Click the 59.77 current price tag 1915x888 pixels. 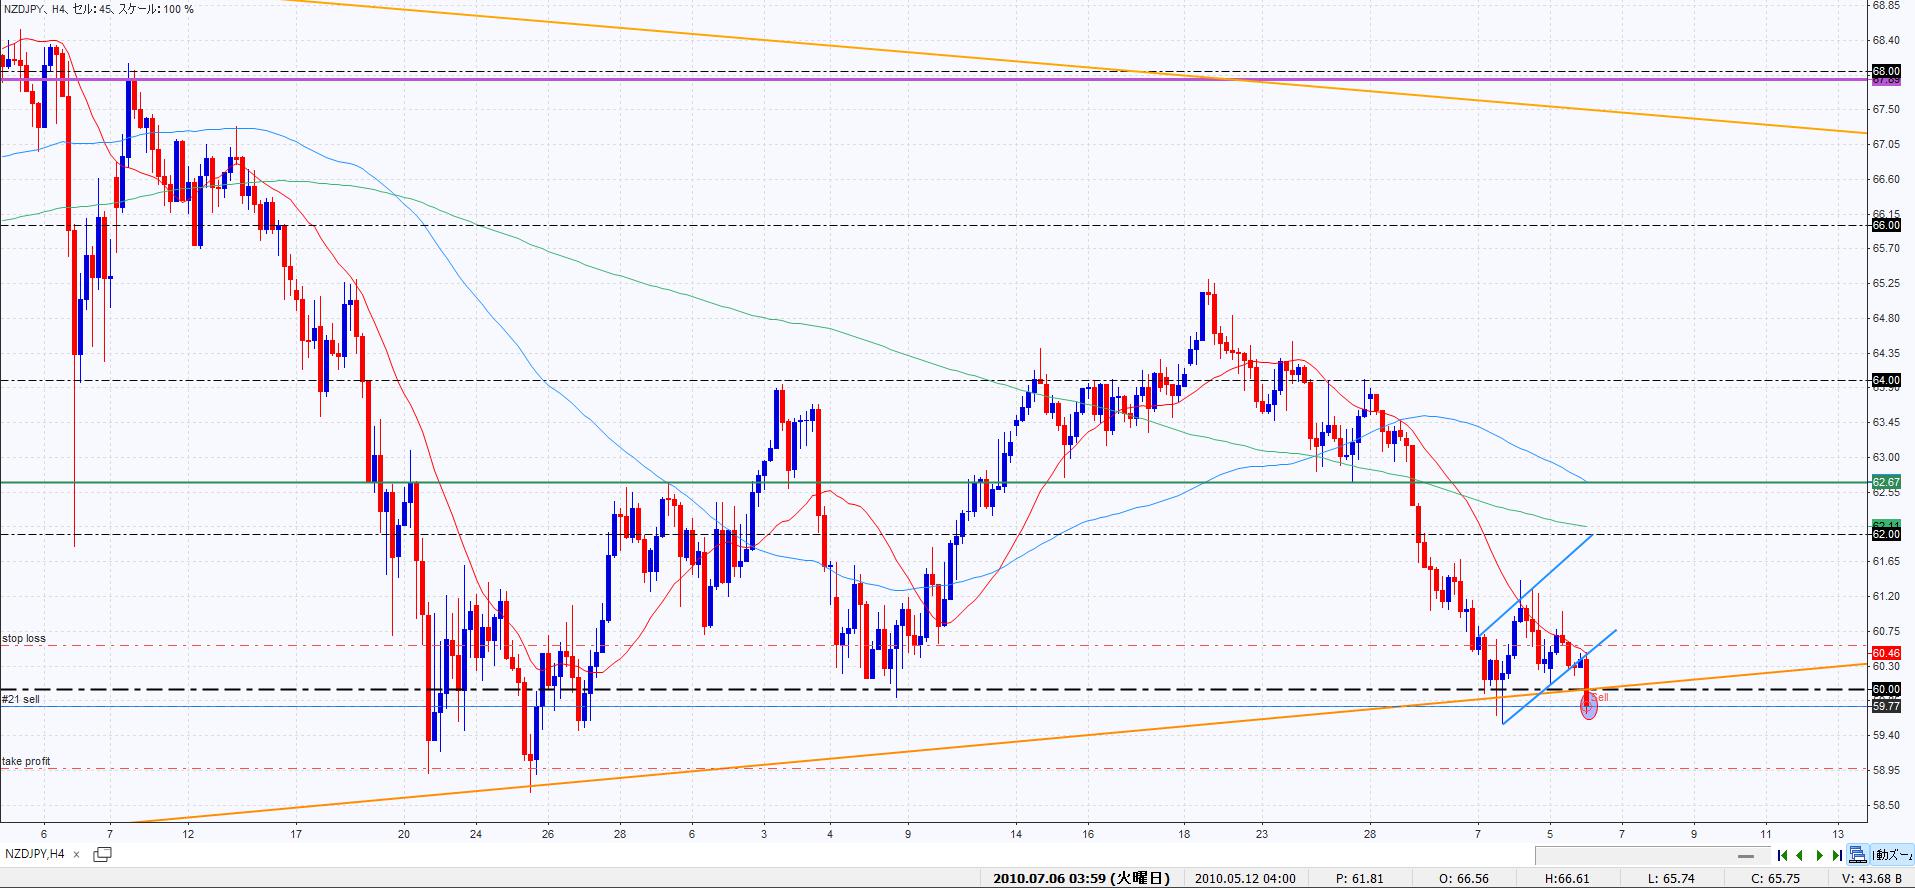[1885, 706]
